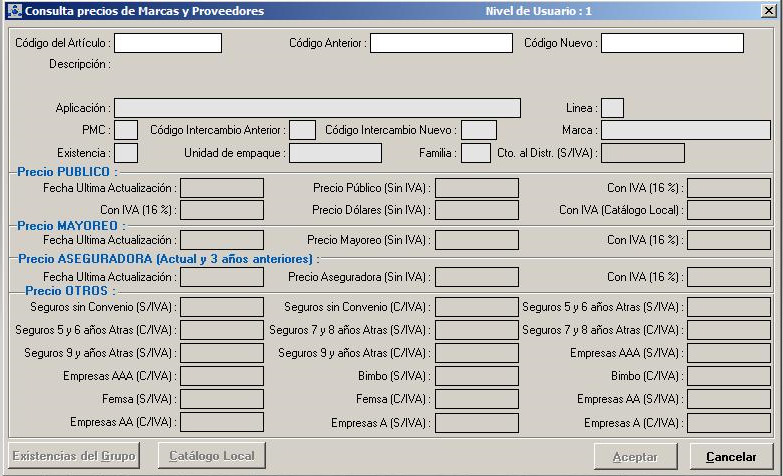783x476 pixels.
Task: Select the Precio Aseguradora (Sin IVA) field
Action: point(476,277)
